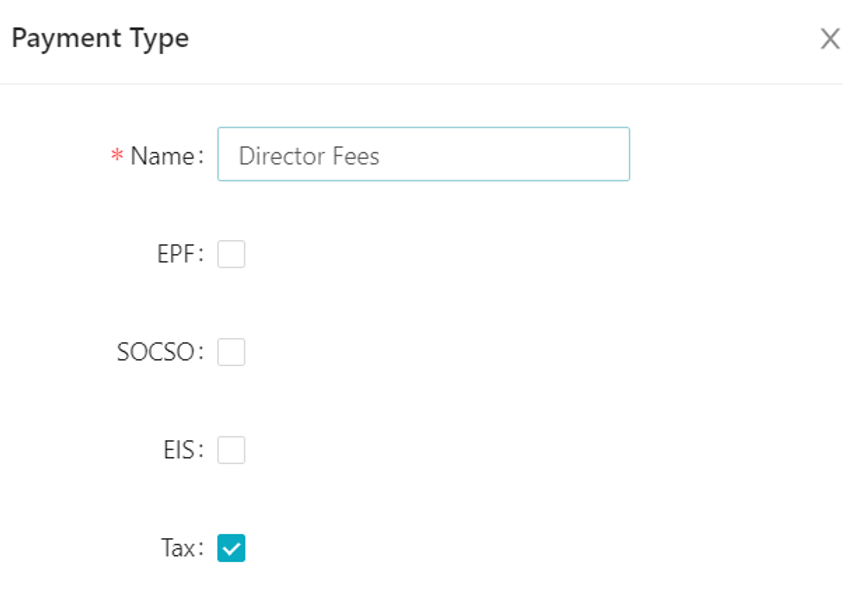Dismiss the dialog with the X icon
The width and height of the screenshot is (848, 604).
830,39
